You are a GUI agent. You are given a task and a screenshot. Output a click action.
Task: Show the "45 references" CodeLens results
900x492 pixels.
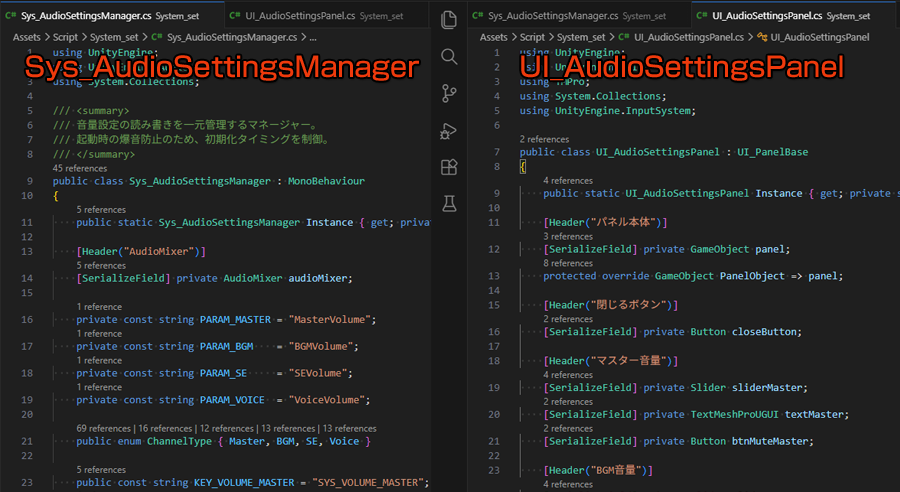[x=78, y=169]
